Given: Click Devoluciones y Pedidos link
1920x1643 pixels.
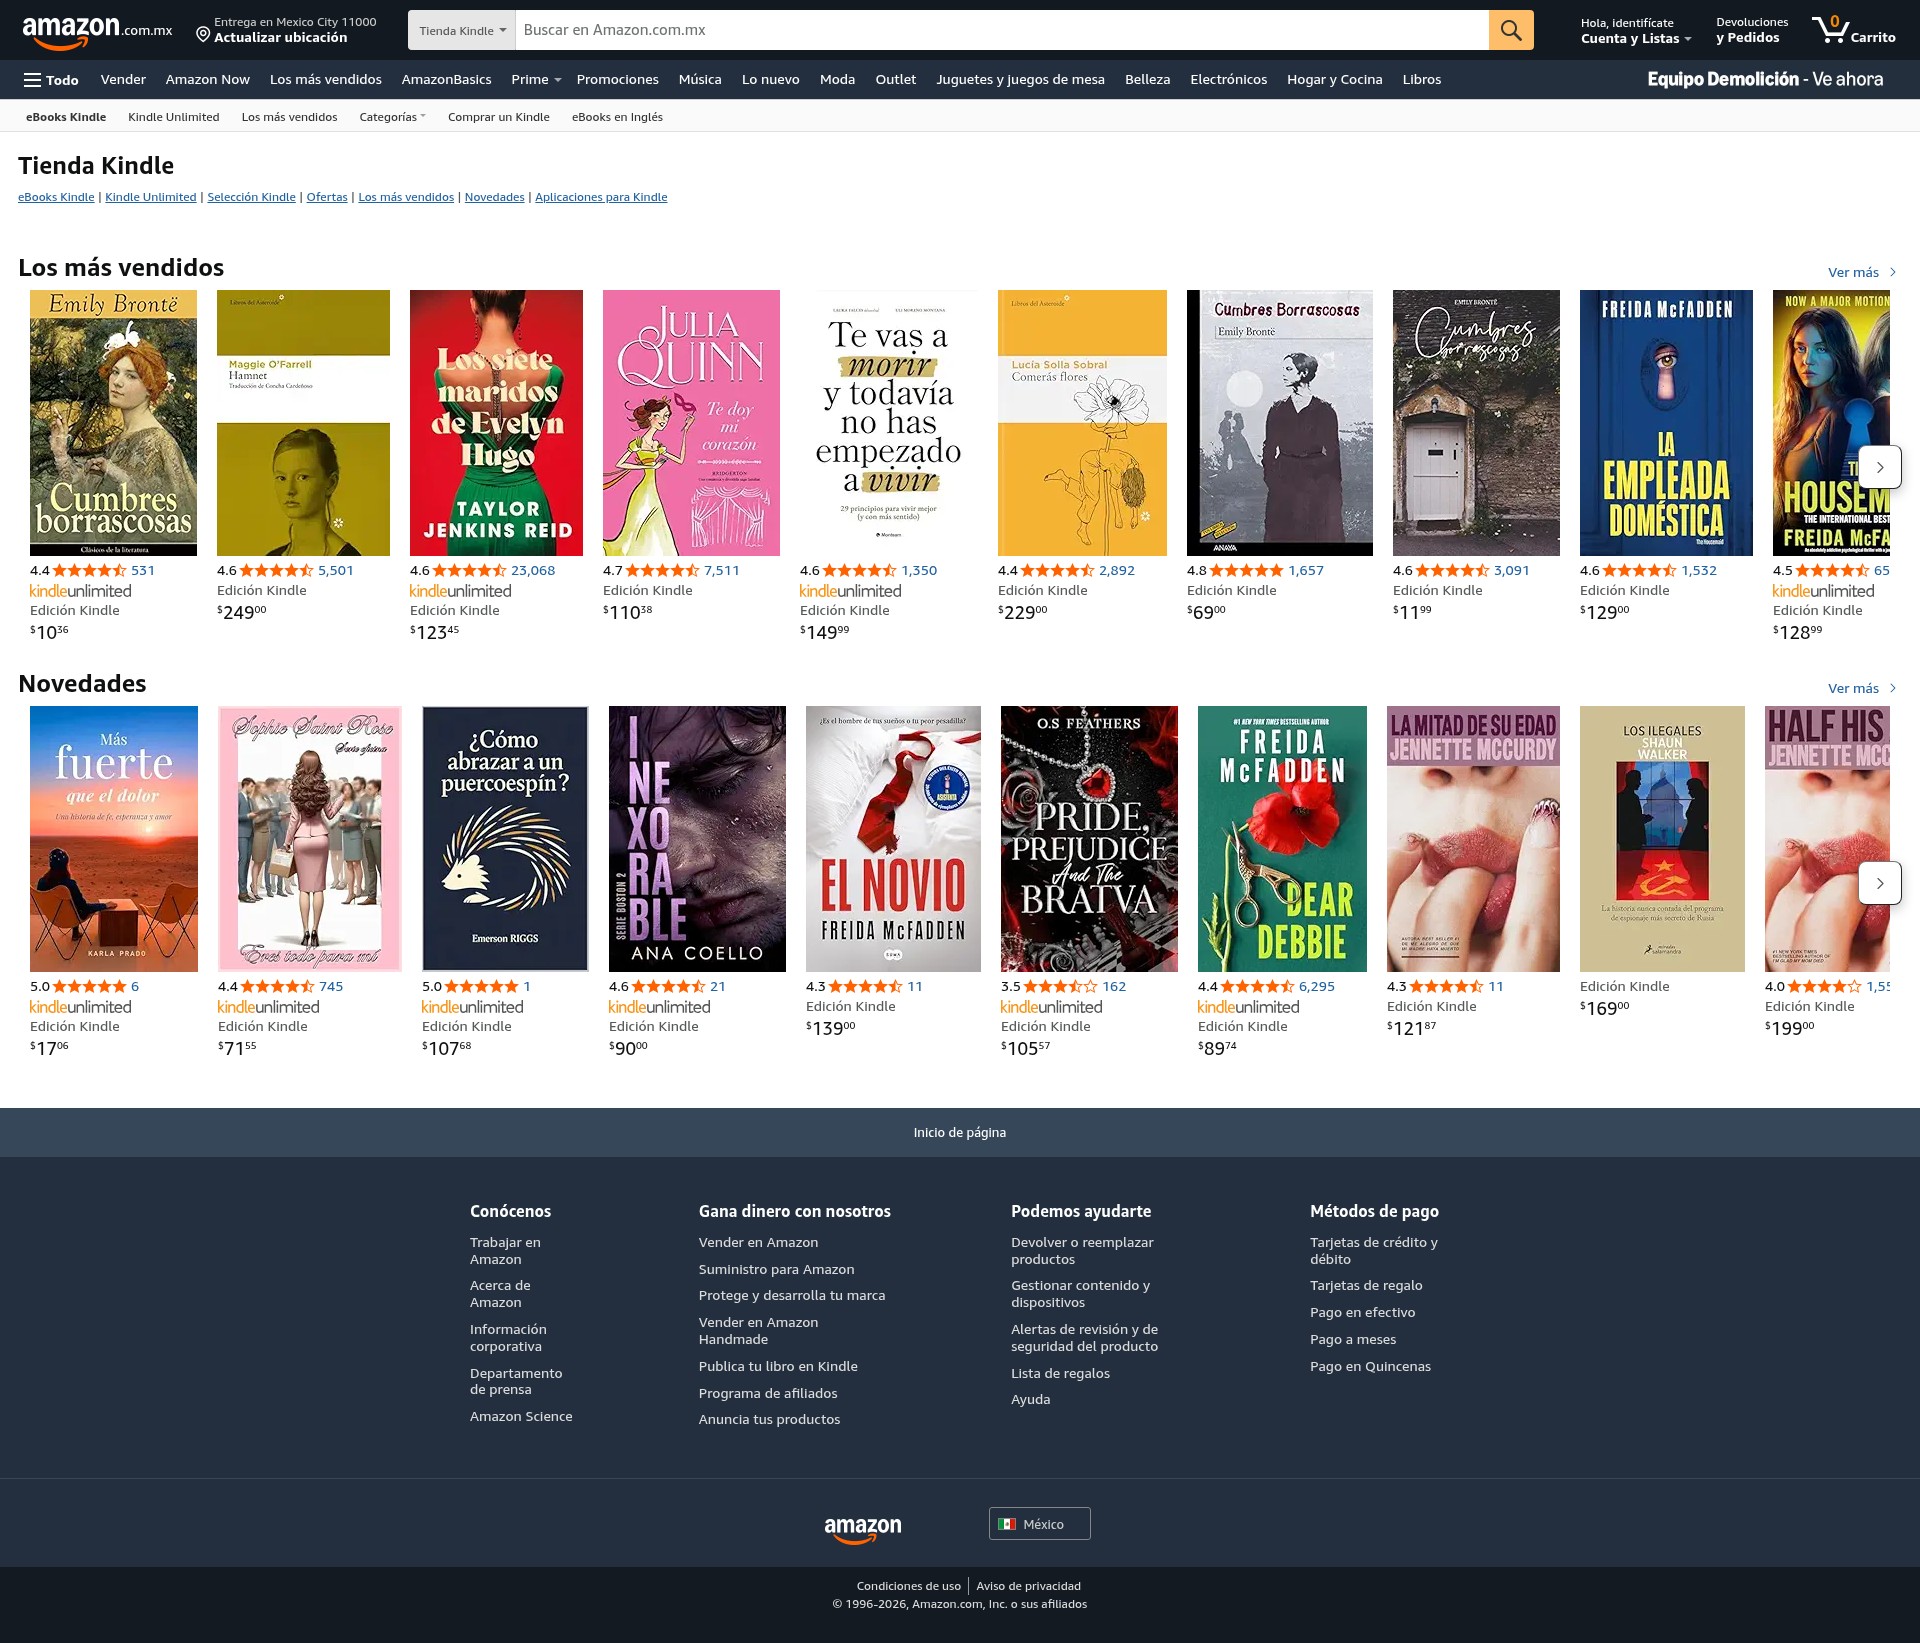Looking at the screenshot, I should coord(1751,30).
